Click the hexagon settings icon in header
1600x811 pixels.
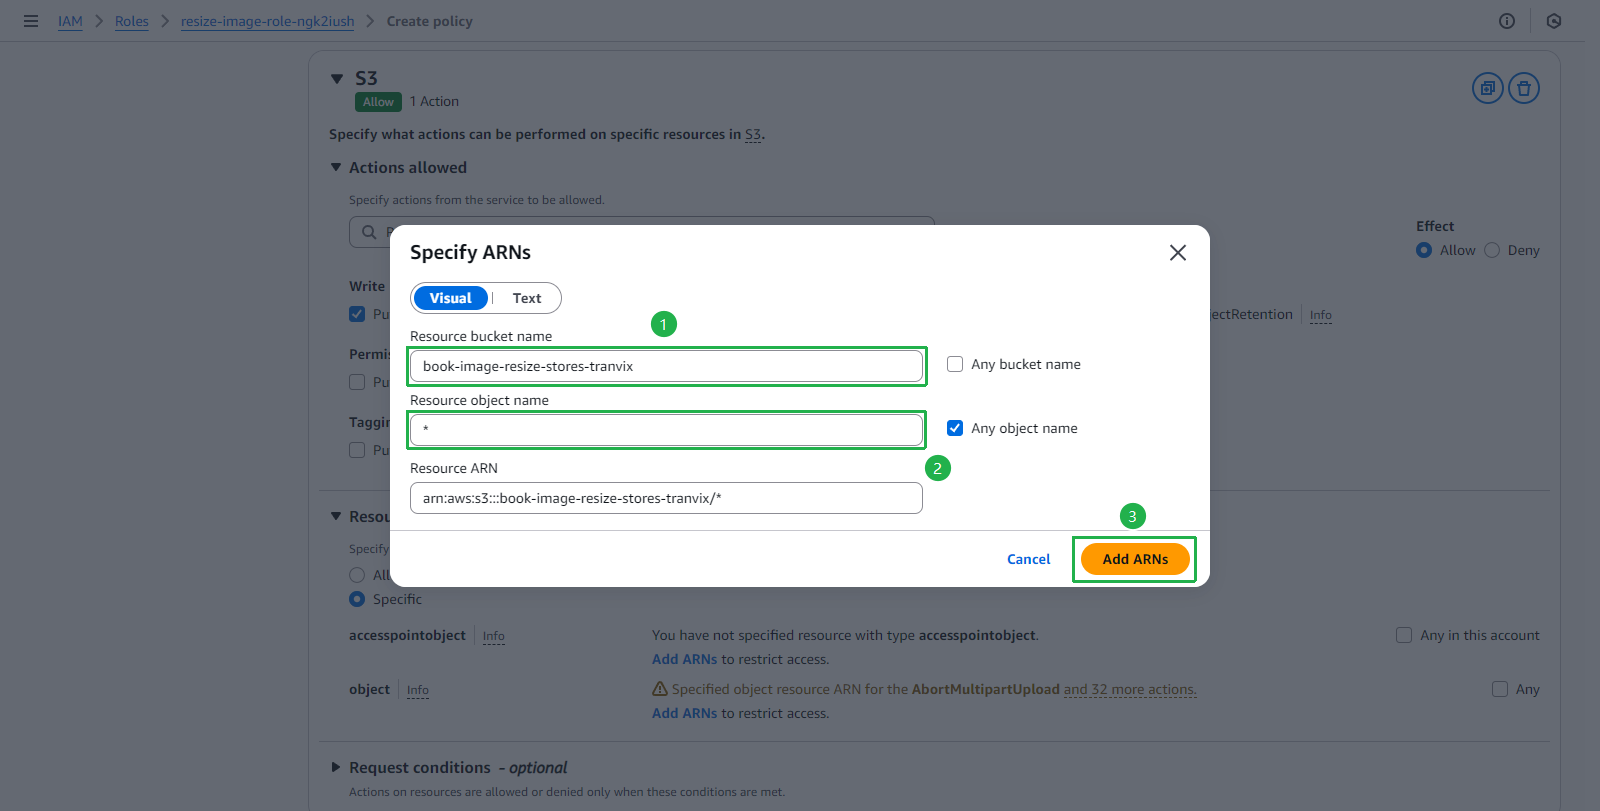coord(1554,21)
